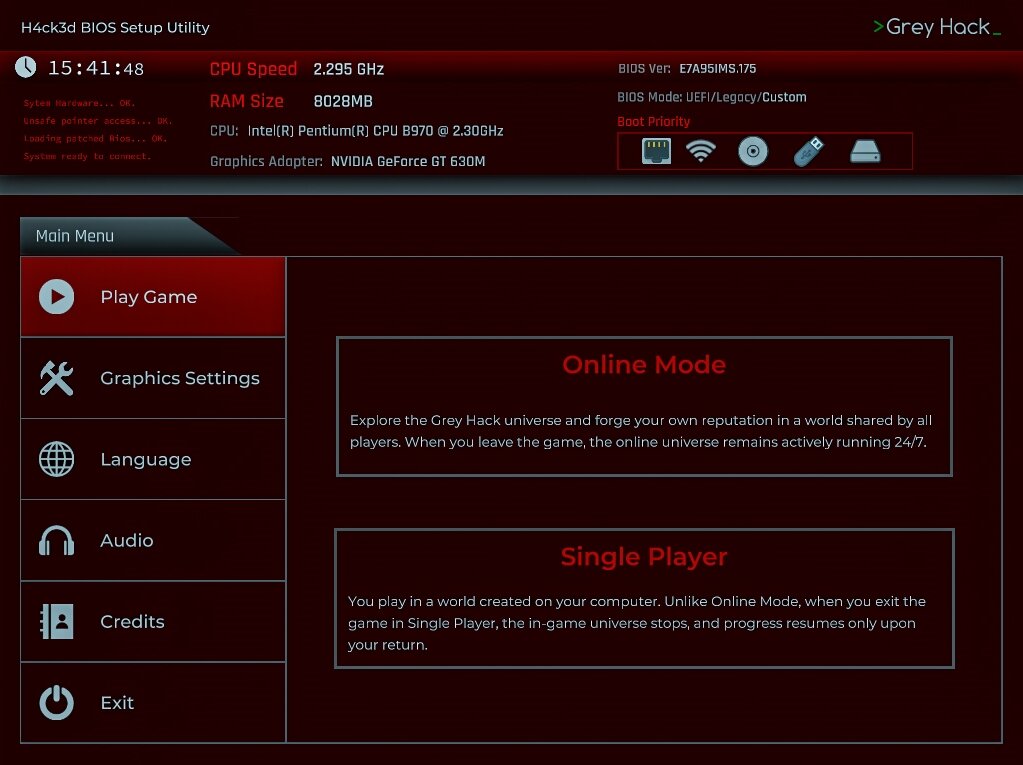Image resolution: width=1023 pixels, height=765 pixels.
Task: Open the Audio menu entry
Action: 153,541
